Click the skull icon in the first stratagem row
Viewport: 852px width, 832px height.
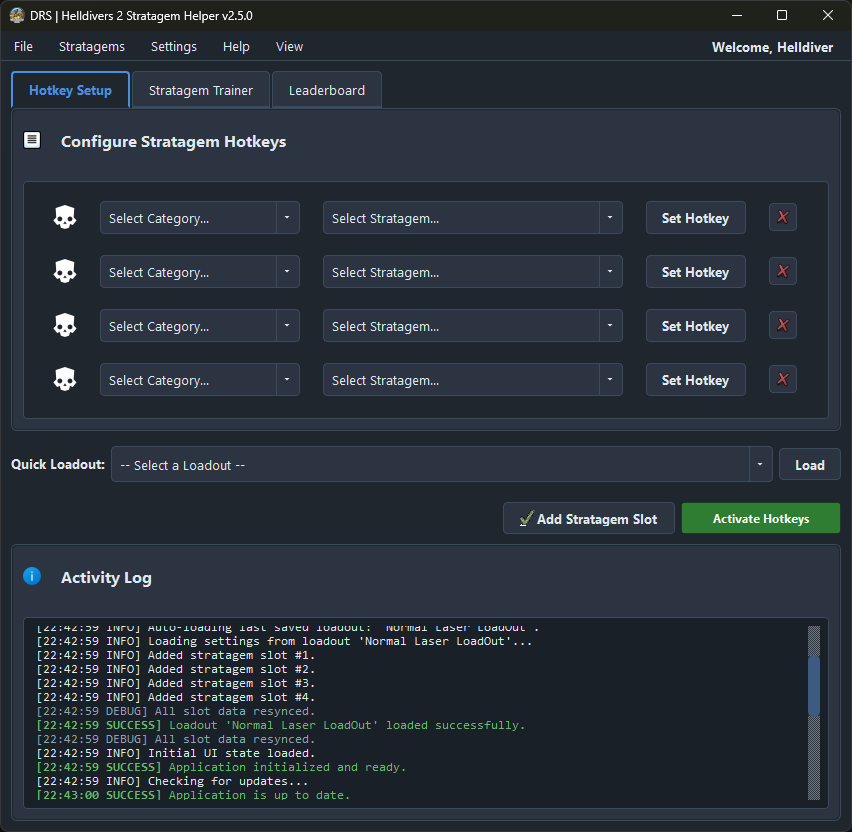coord(65,217)
